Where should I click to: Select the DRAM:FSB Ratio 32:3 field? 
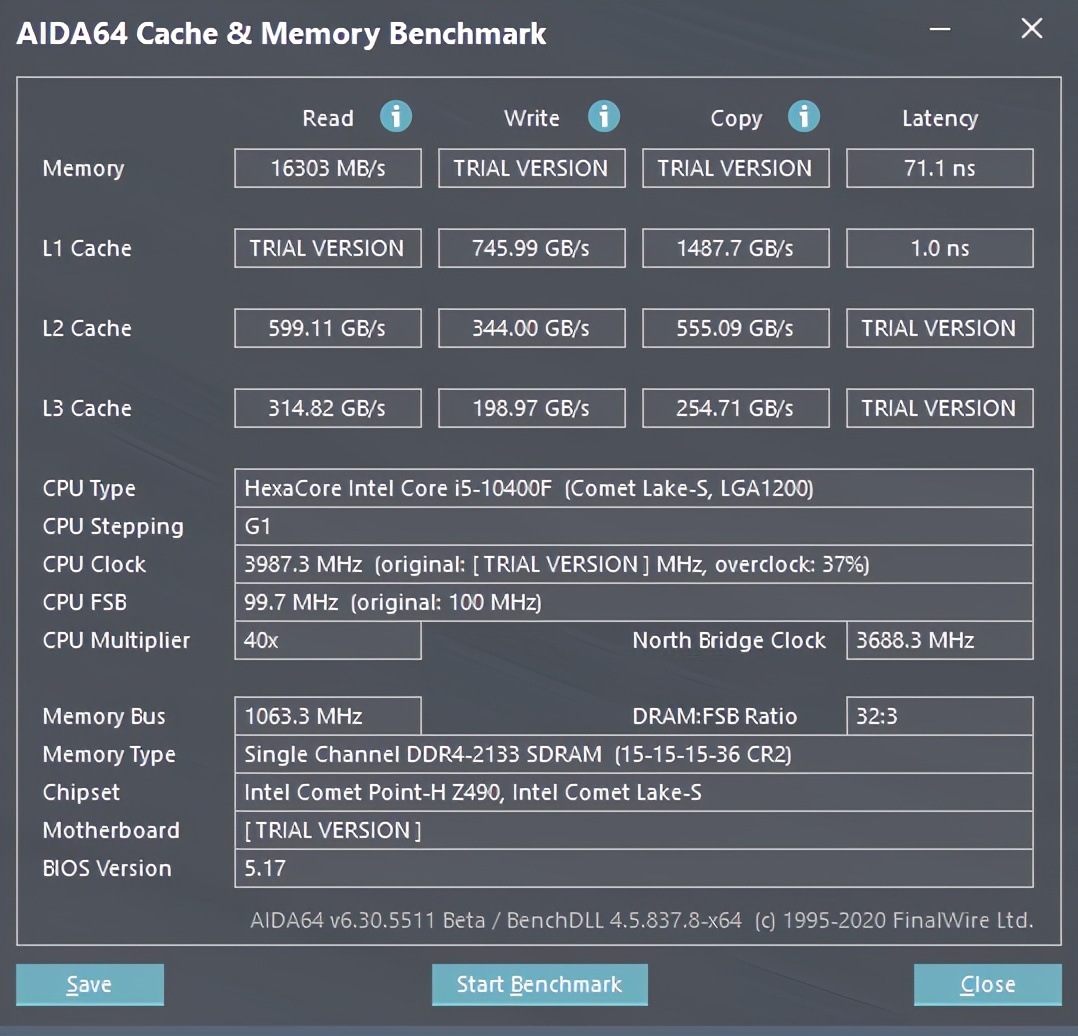939,716
